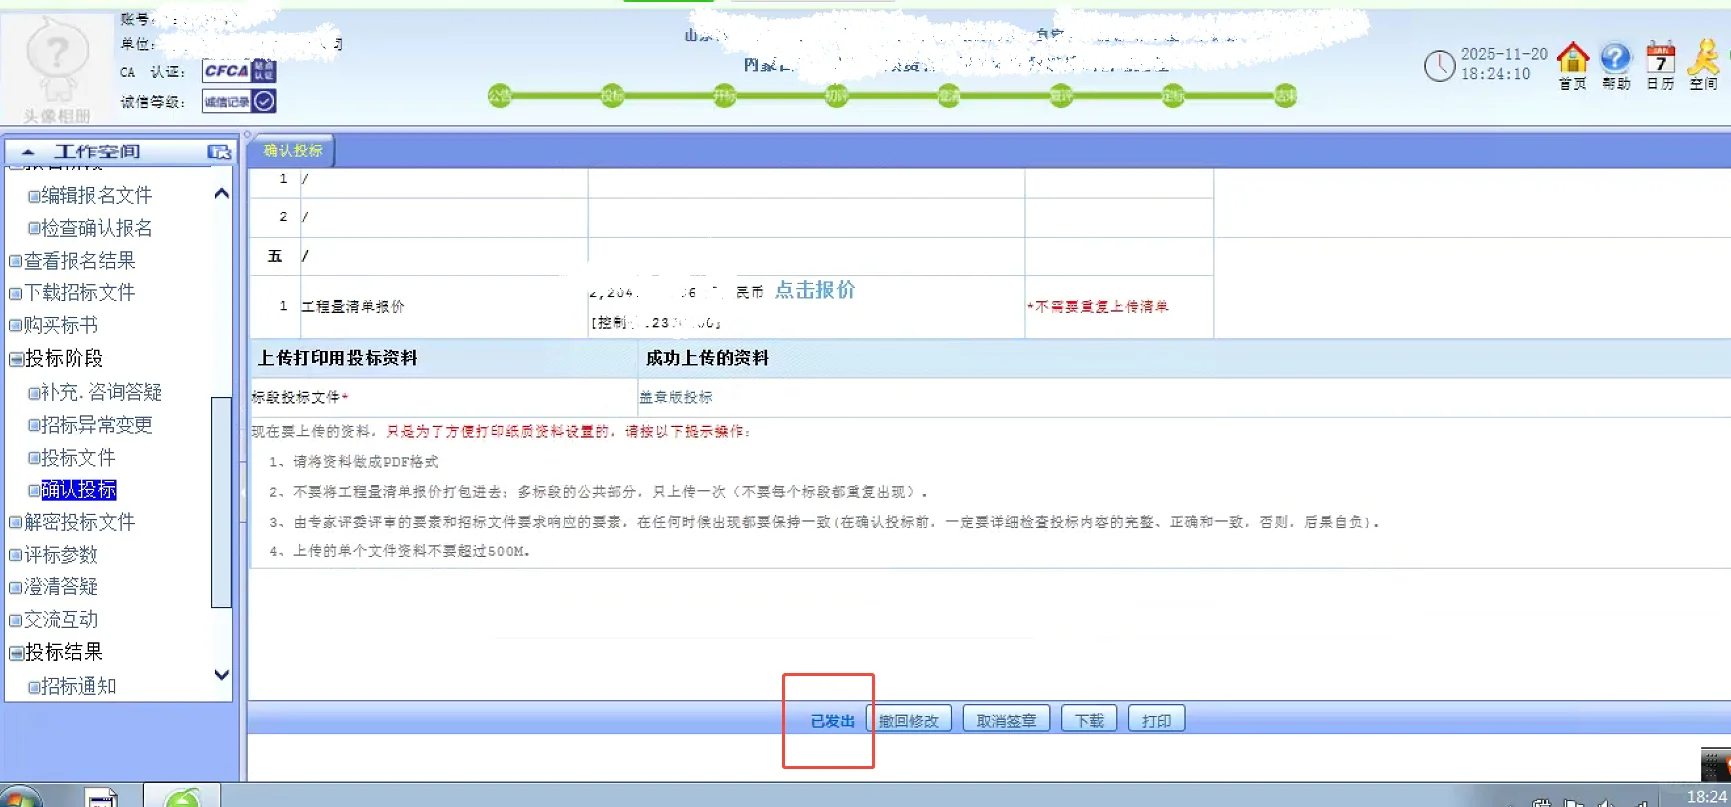1731x807 pixels.
Task: Click the clock icon beside the date
Action: coord(1439,66)
